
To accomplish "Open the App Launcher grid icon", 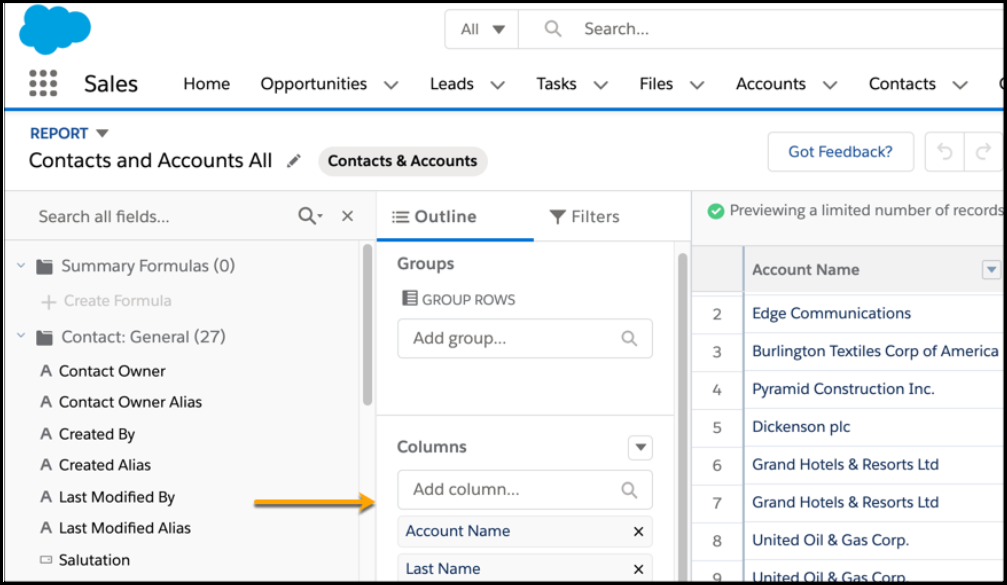I will coord(43,84).
